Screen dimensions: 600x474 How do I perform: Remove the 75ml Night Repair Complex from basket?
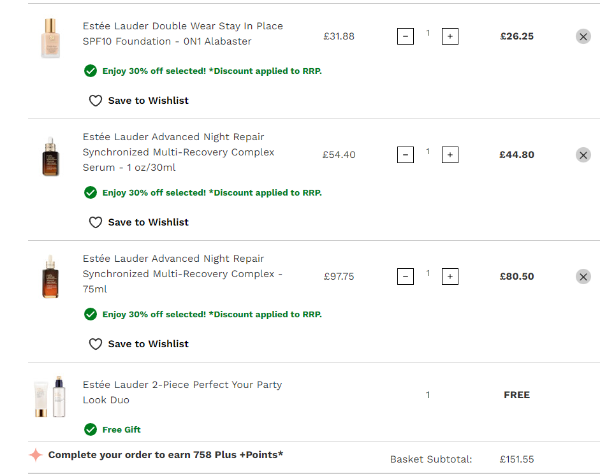[583, 276]
